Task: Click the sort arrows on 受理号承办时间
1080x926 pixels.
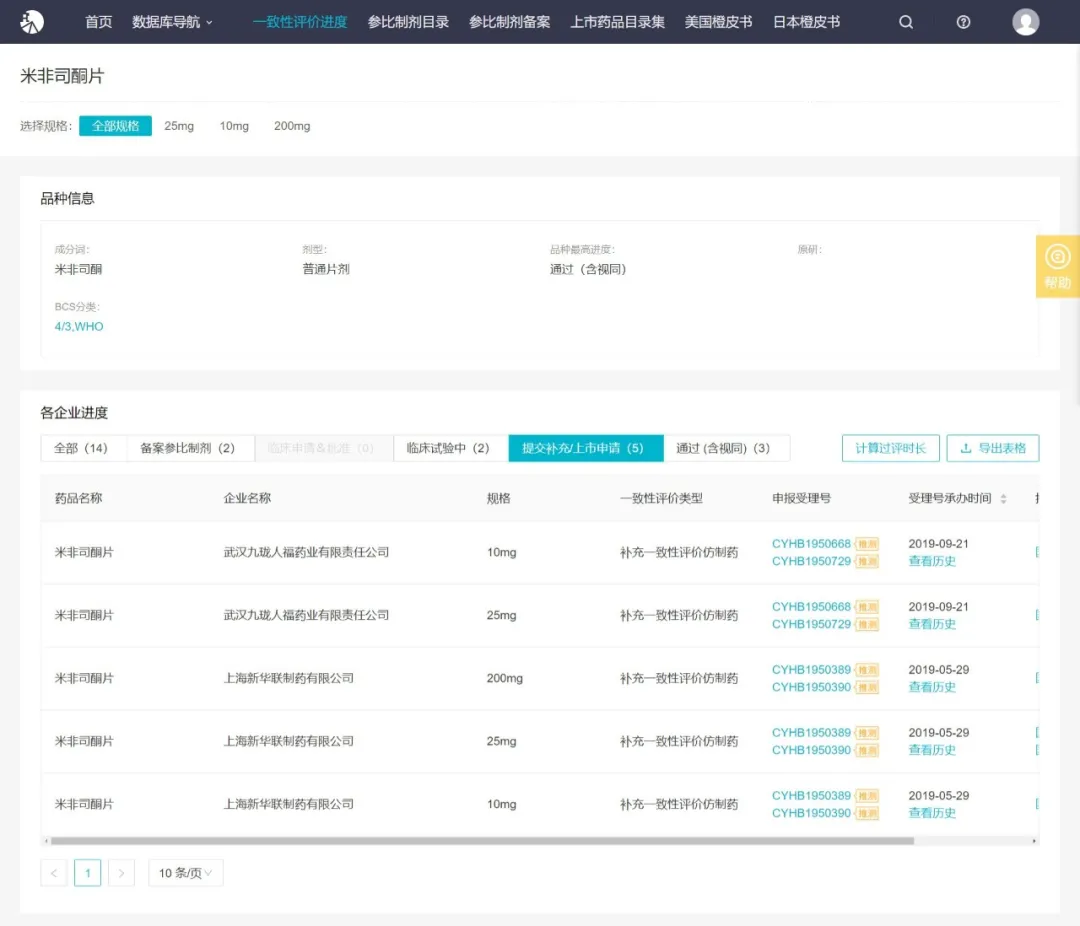Action: coord(1003,498)
